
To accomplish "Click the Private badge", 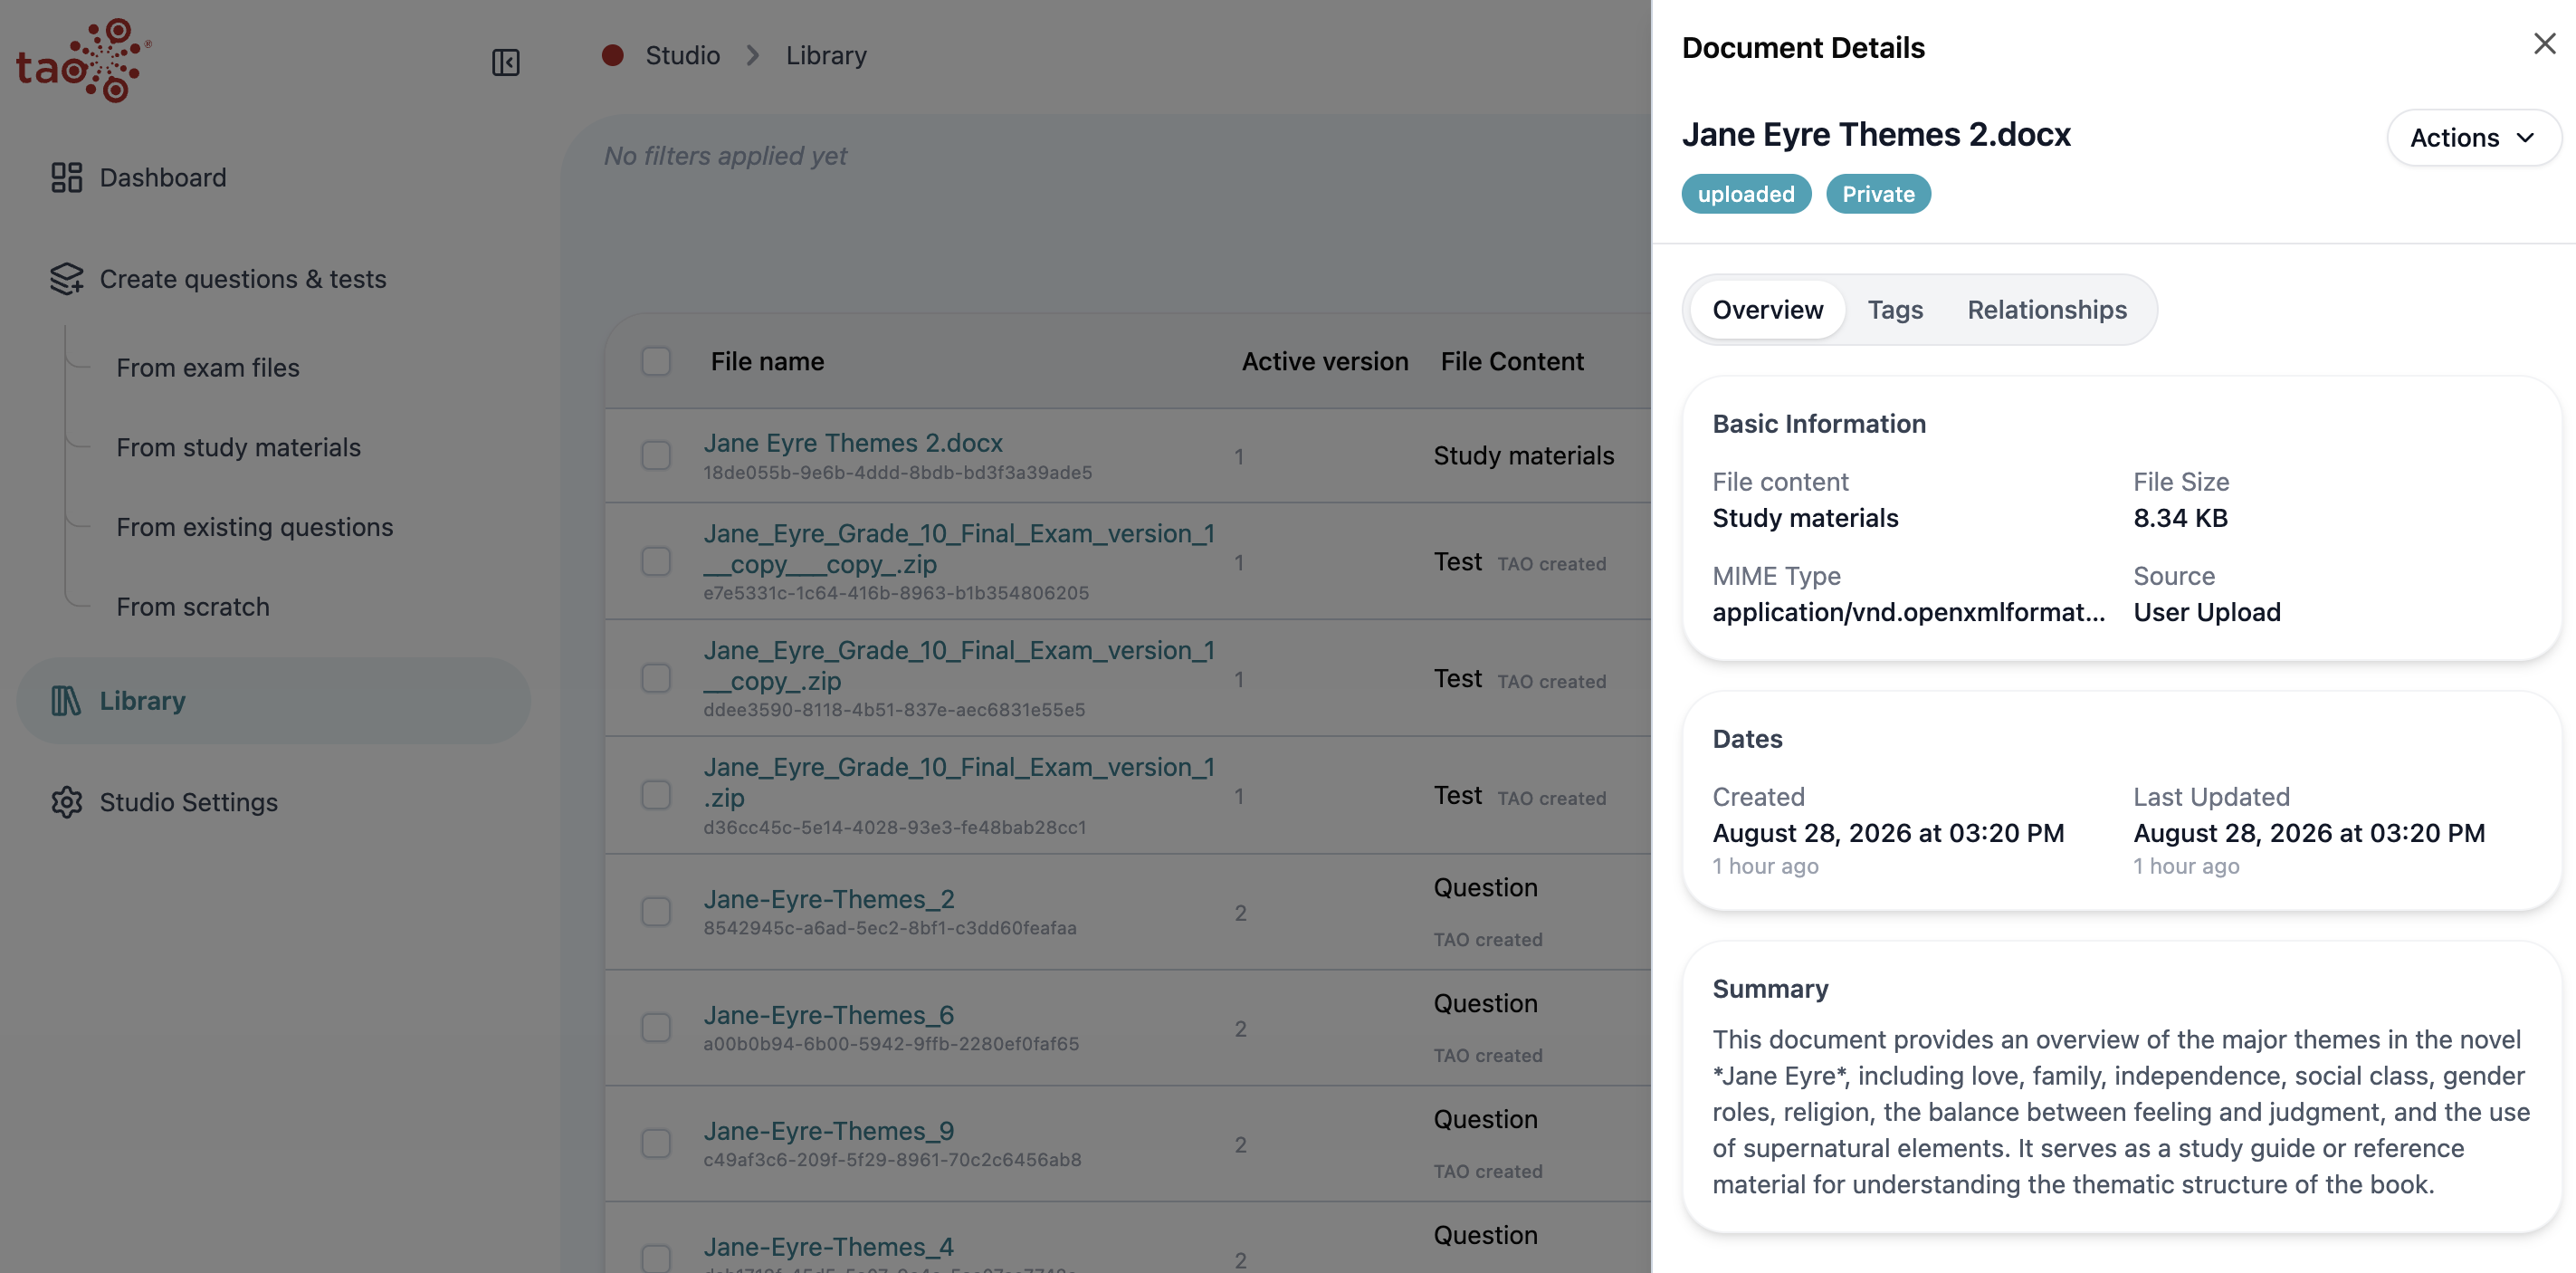I will tap(1878, 194).
